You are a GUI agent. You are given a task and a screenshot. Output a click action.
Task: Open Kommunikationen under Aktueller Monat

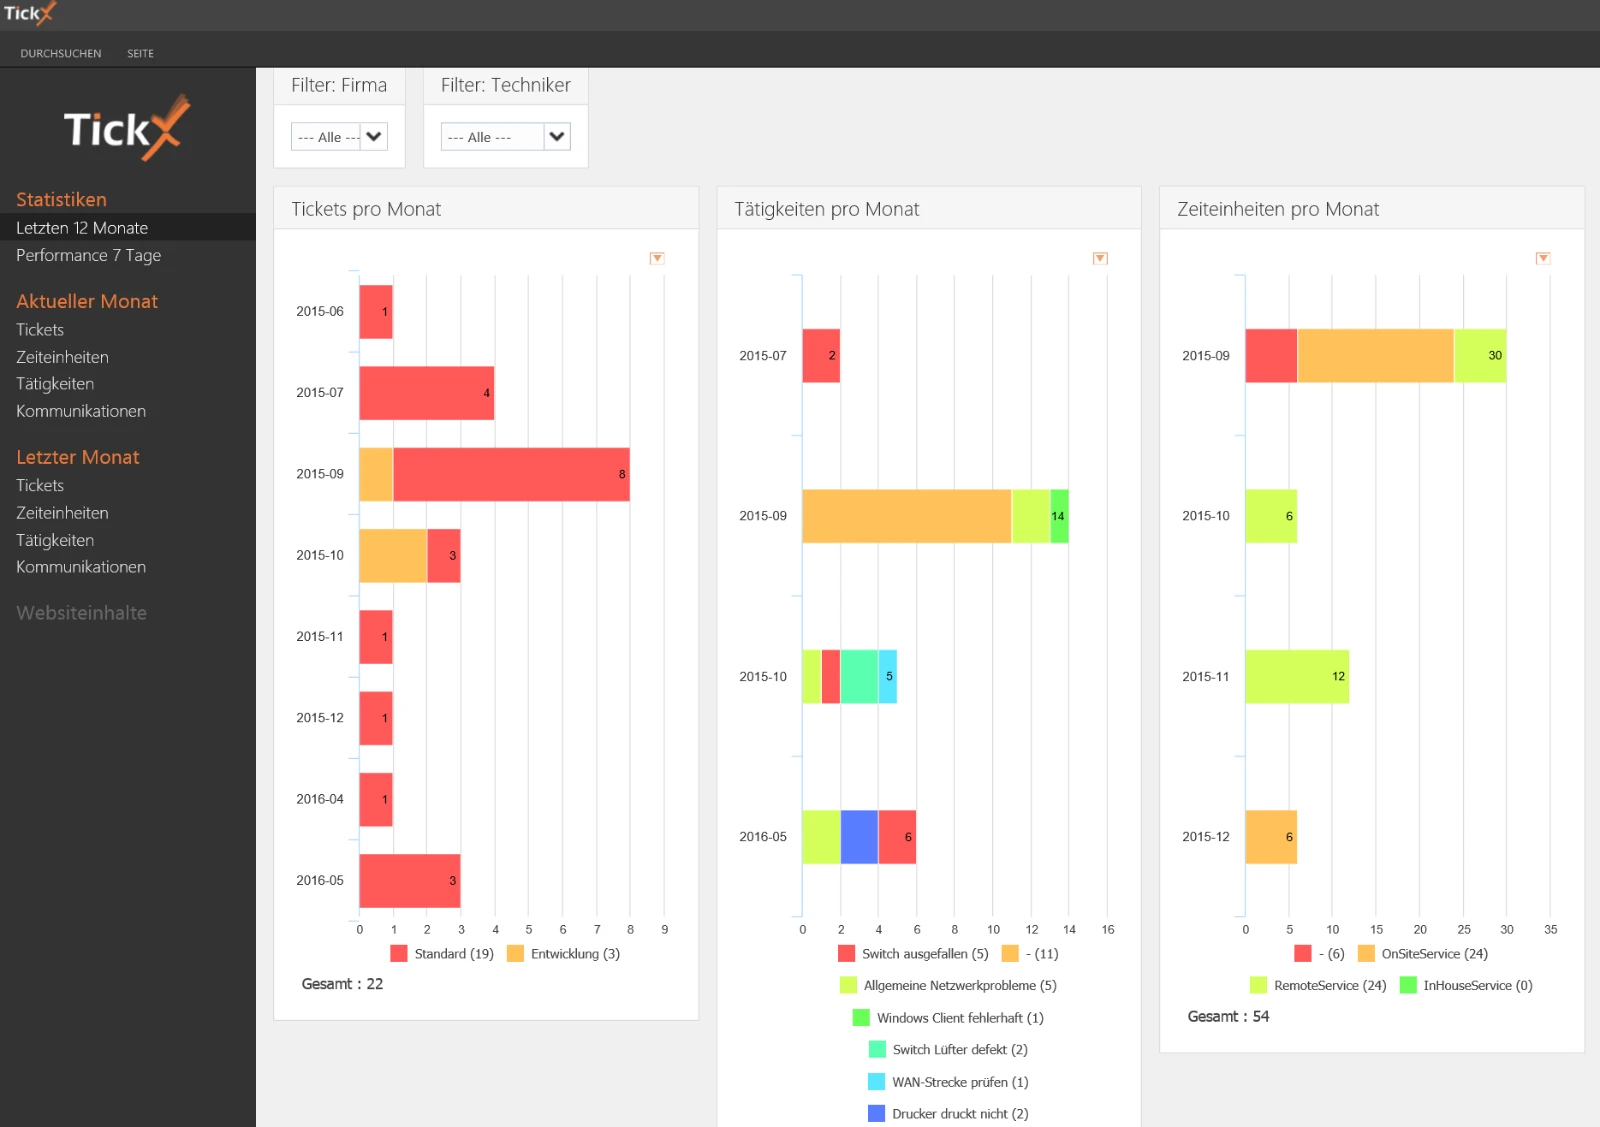pyautogui.click(x=81, y=411)
